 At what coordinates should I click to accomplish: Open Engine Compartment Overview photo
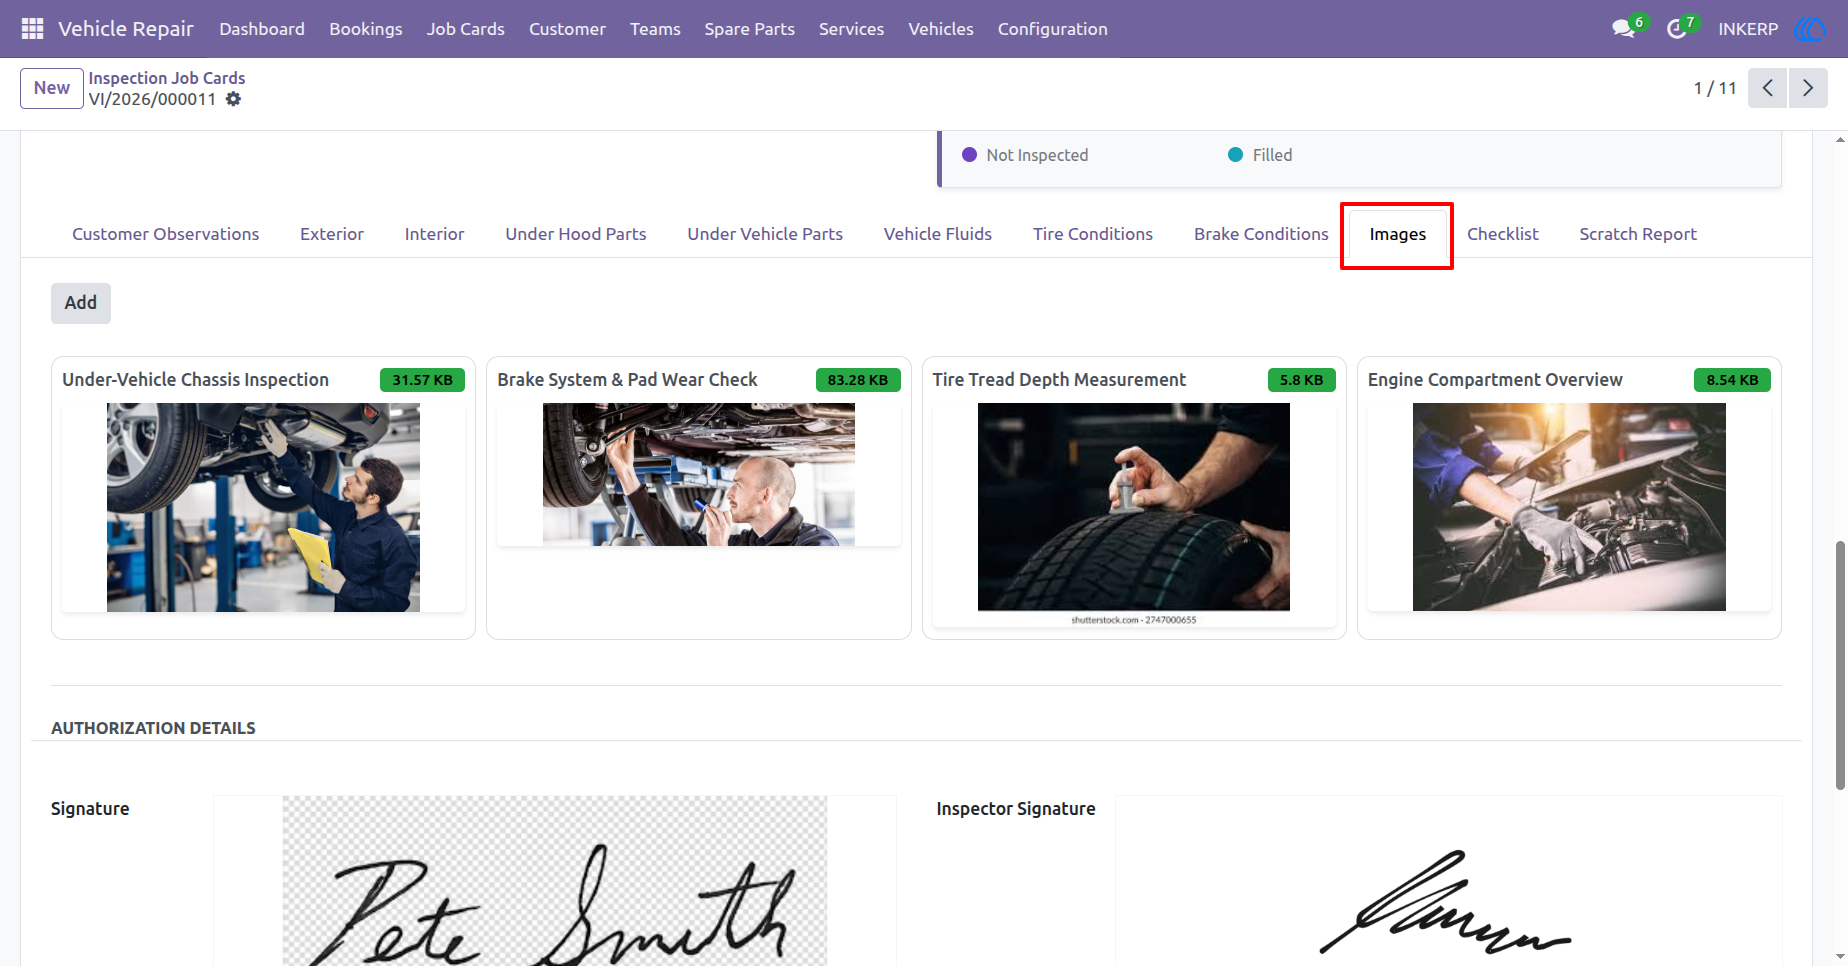tap(1569, 507)
